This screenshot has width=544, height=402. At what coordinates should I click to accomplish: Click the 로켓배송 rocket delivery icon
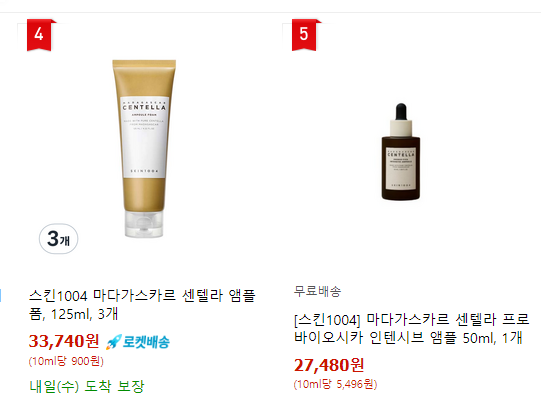pos(113,342)
